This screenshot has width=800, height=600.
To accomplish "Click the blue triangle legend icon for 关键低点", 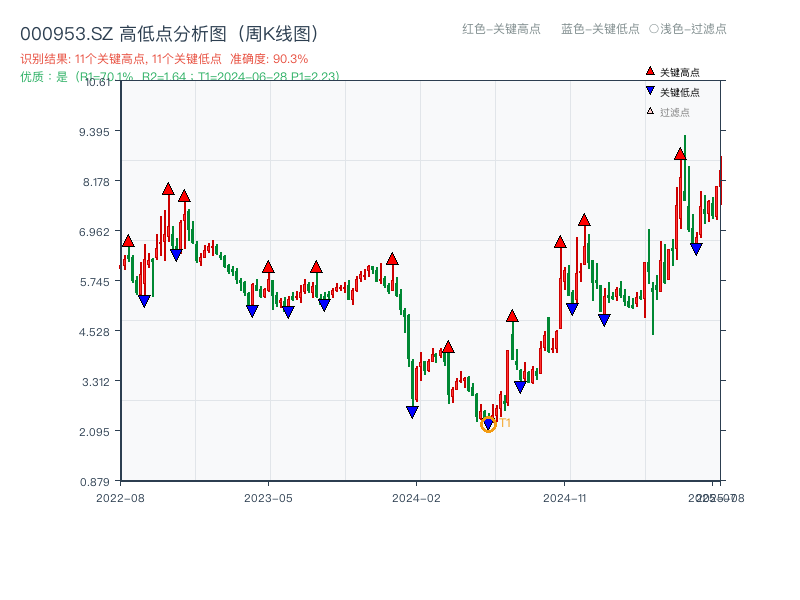I will 650,91.
